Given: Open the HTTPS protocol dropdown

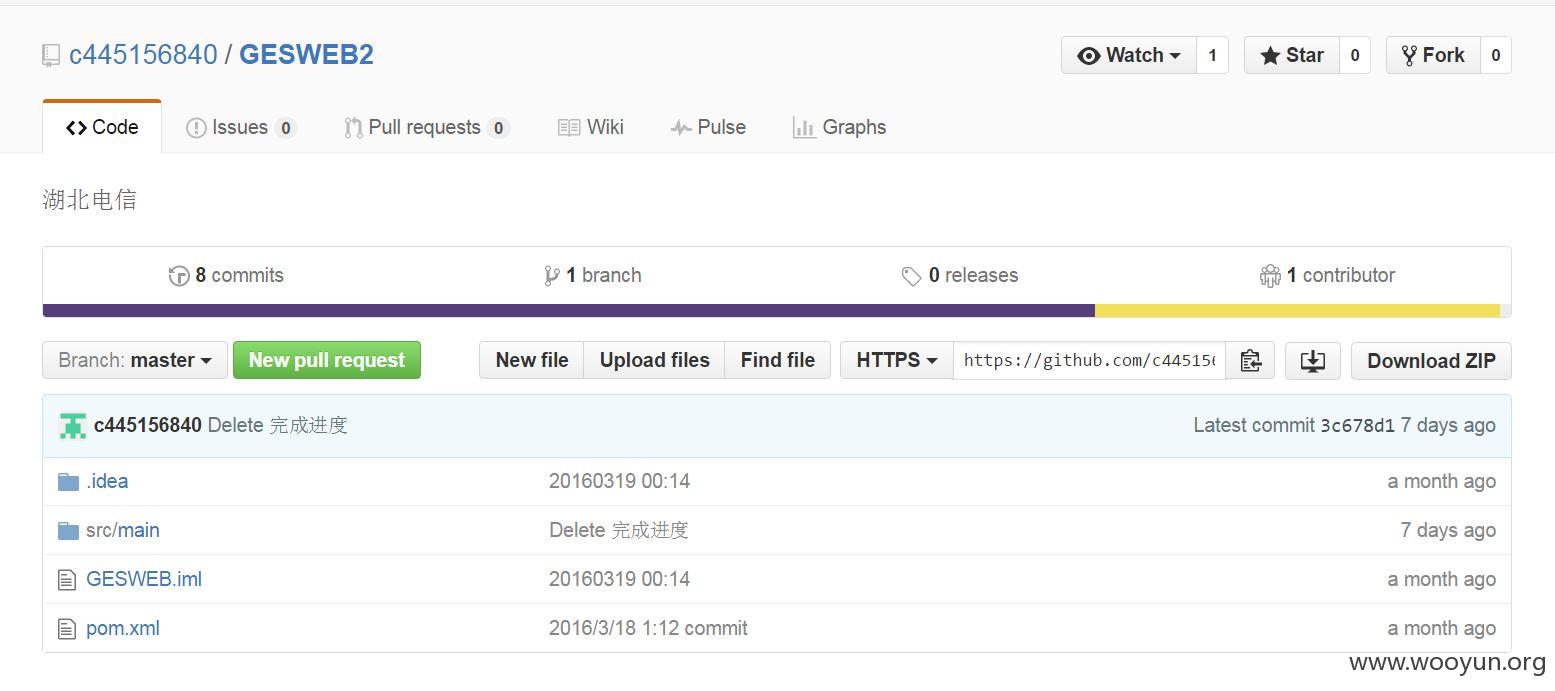Looking at the screenshot, I should (896, 361).
